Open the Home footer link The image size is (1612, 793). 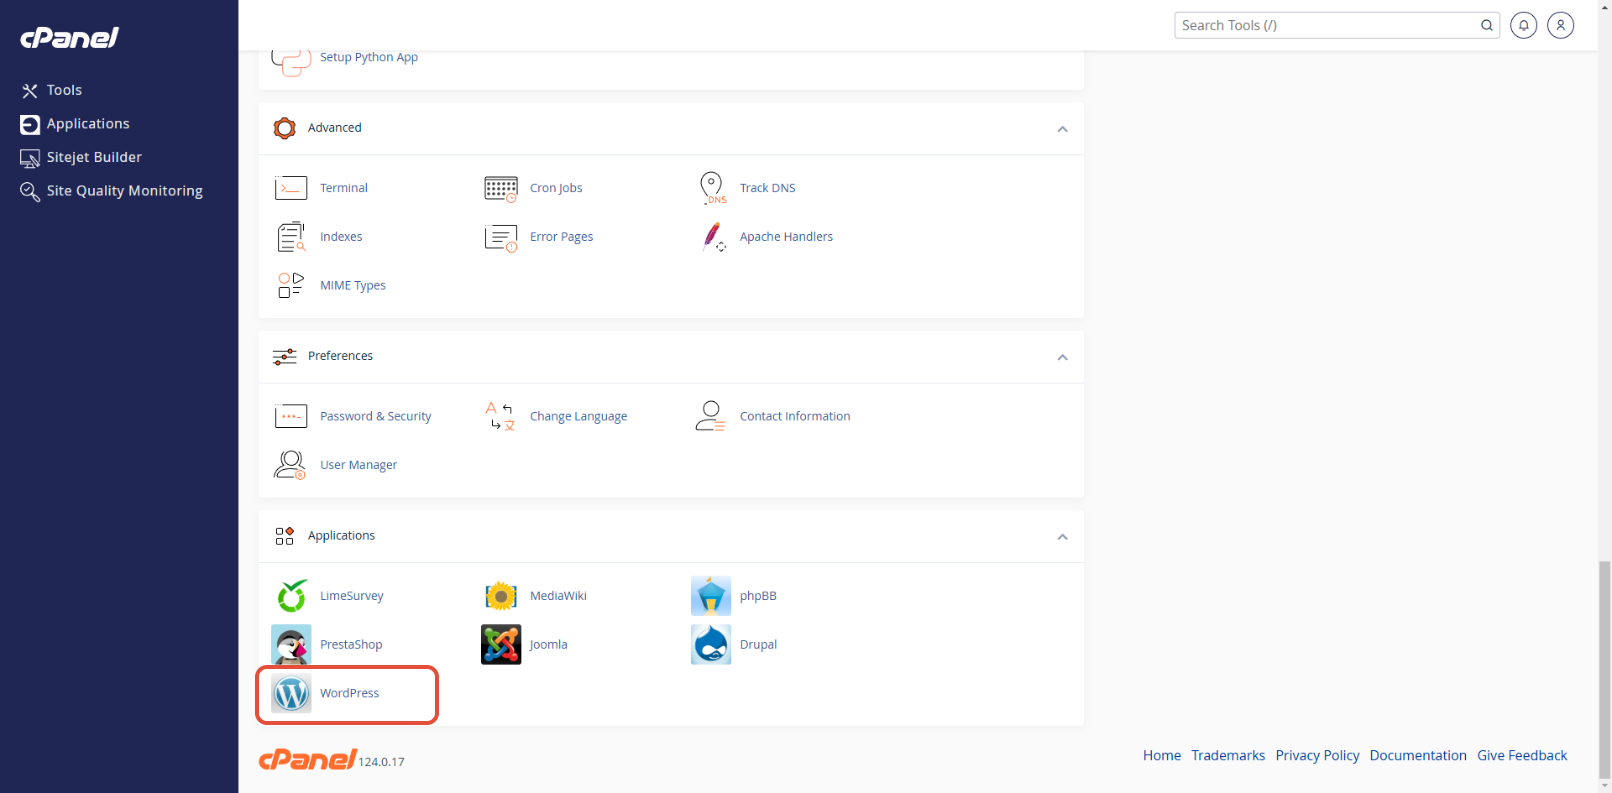[x=1162, y=755]
